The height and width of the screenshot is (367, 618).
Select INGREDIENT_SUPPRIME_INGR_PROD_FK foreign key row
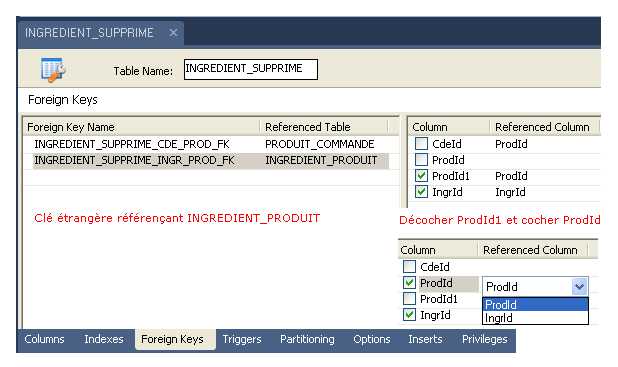click(x=134, y=160)
